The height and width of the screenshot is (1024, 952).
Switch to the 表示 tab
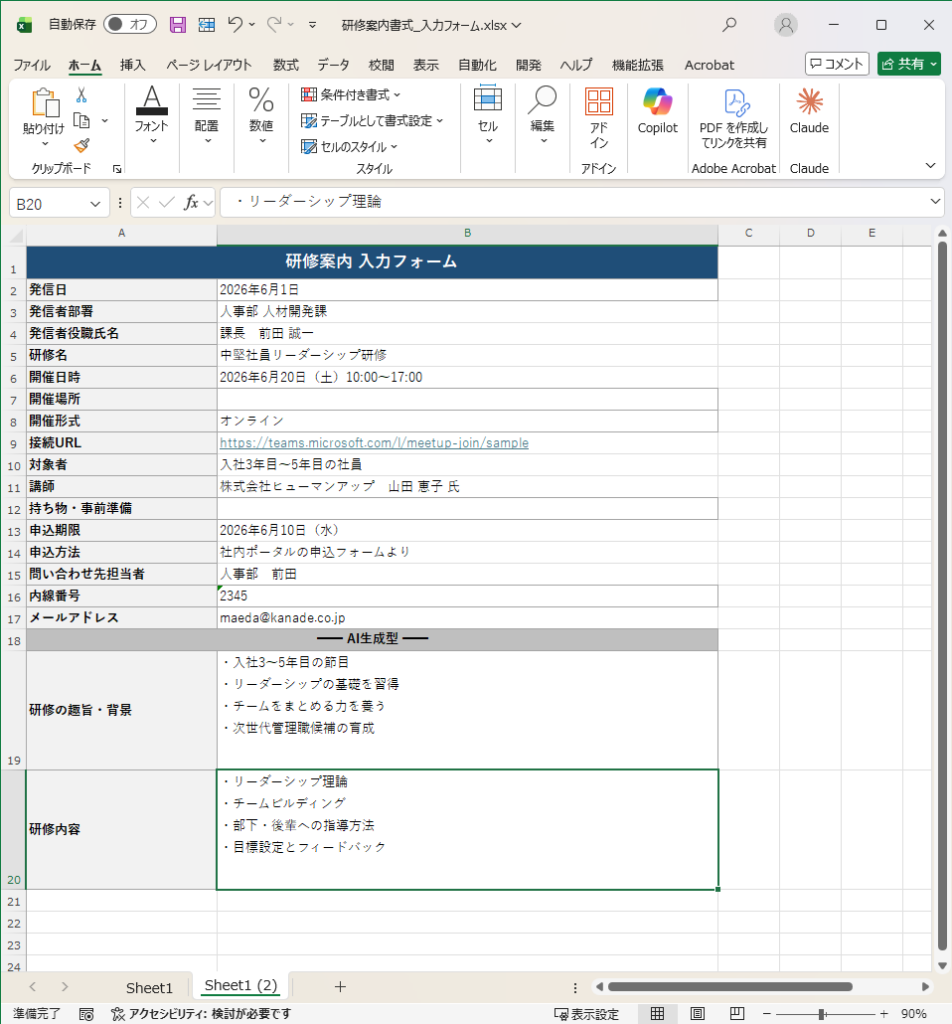click(x=426, y=65)
